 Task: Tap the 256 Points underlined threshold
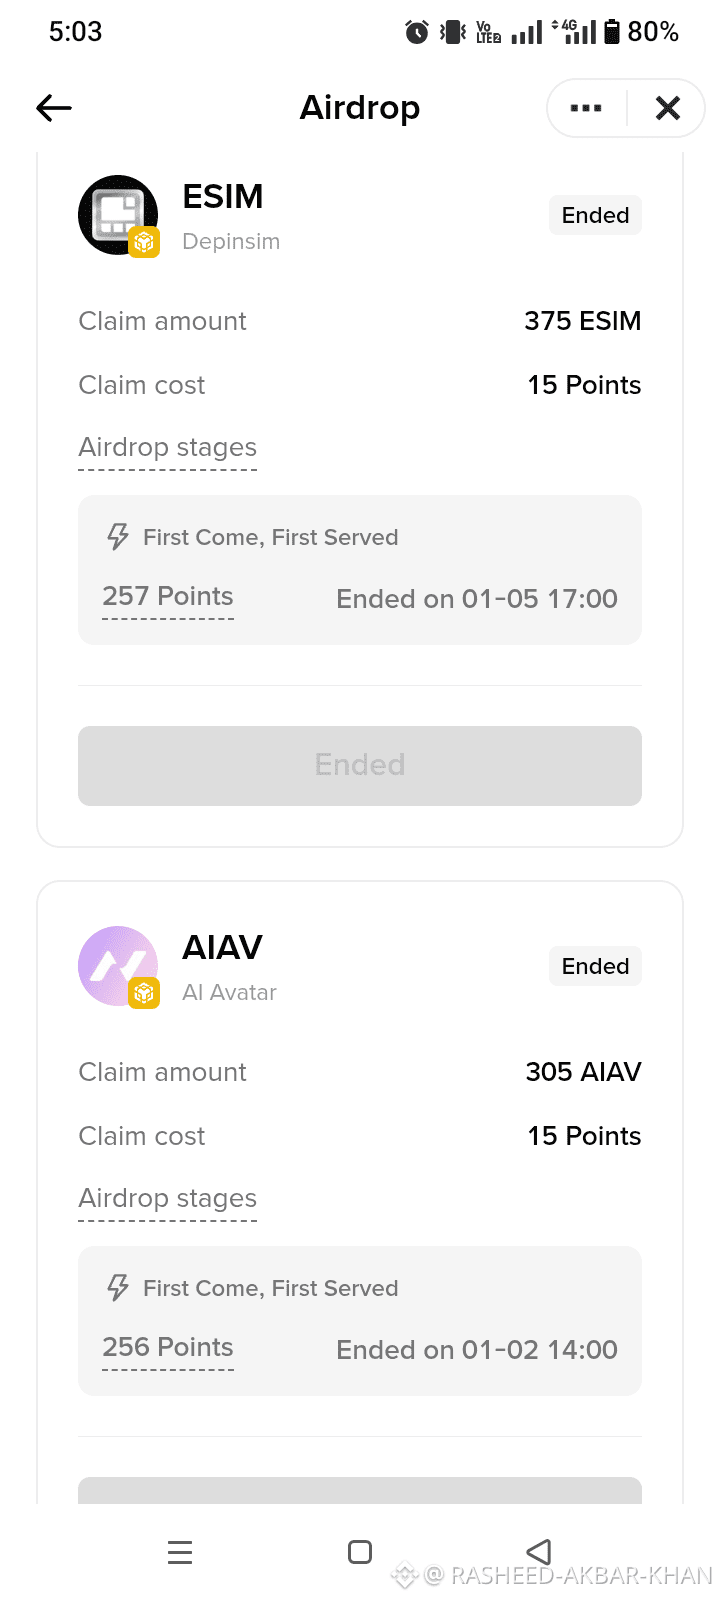tap(168, 1348)
